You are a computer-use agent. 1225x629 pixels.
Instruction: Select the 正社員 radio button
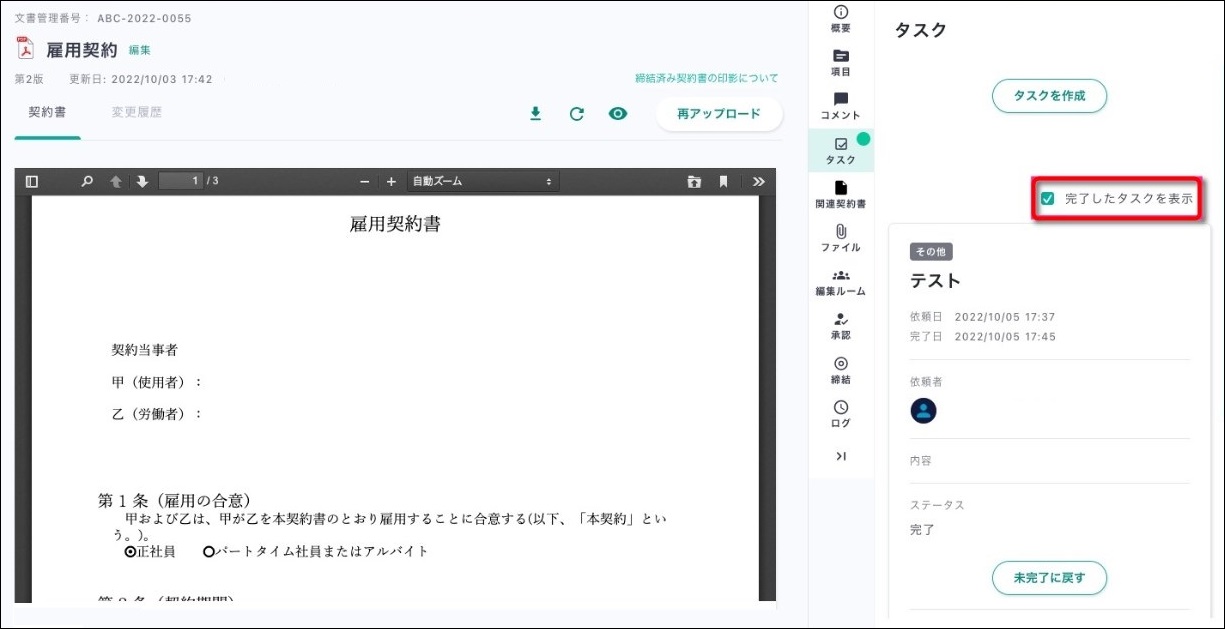130,551
